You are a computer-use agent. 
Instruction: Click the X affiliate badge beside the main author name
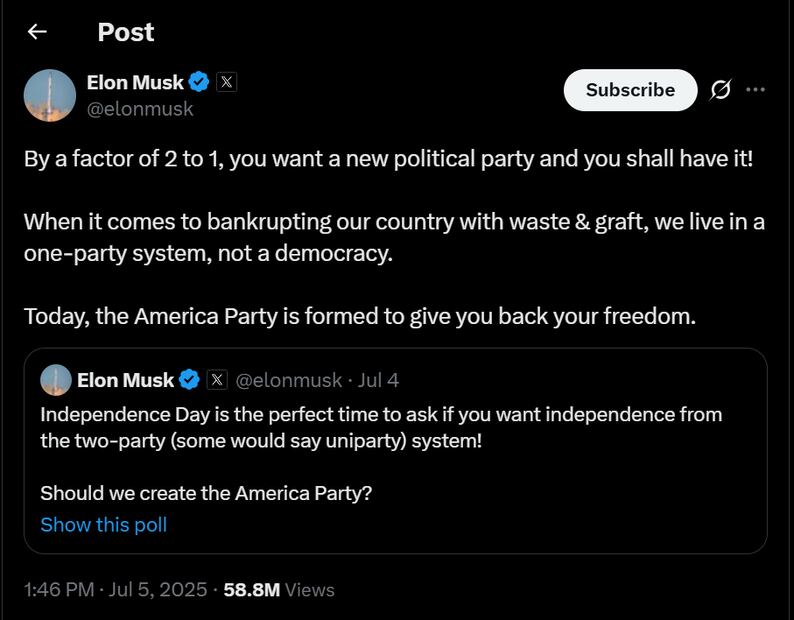click(x=226, y=82)
